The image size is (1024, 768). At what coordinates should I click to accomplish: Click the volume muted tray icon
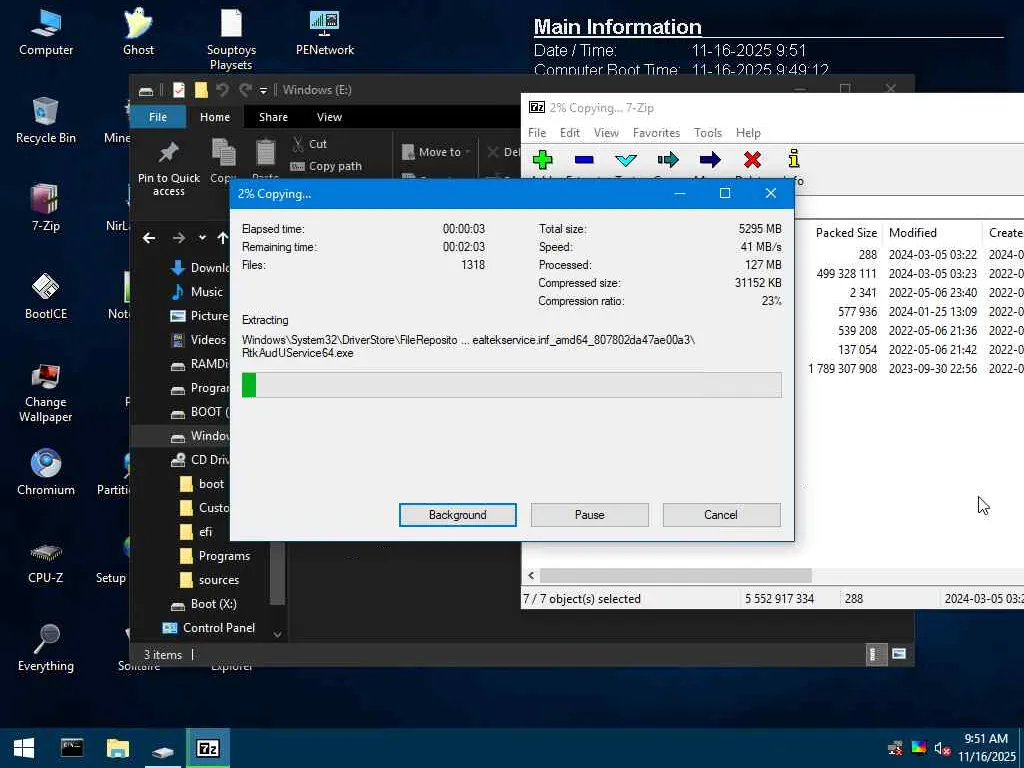coord(941,748)
